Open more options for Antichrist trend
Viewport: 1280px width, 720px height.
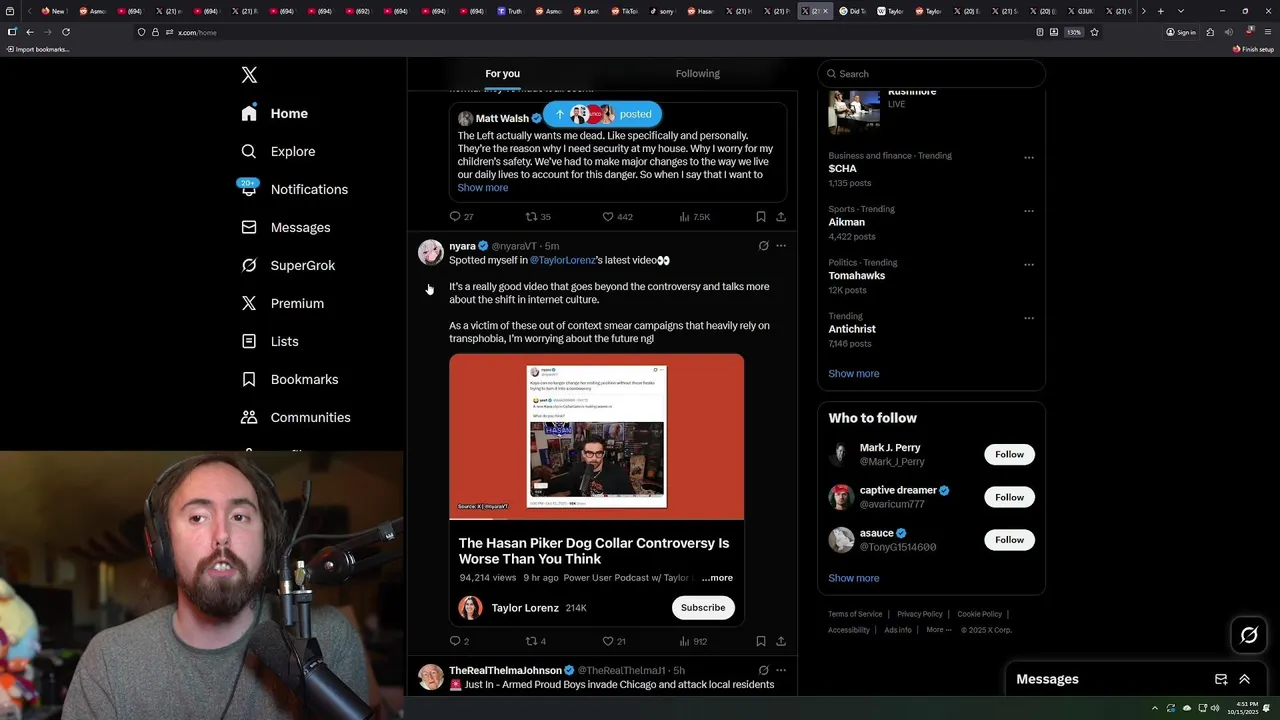pyautogui.click(x=1028, y=318)
